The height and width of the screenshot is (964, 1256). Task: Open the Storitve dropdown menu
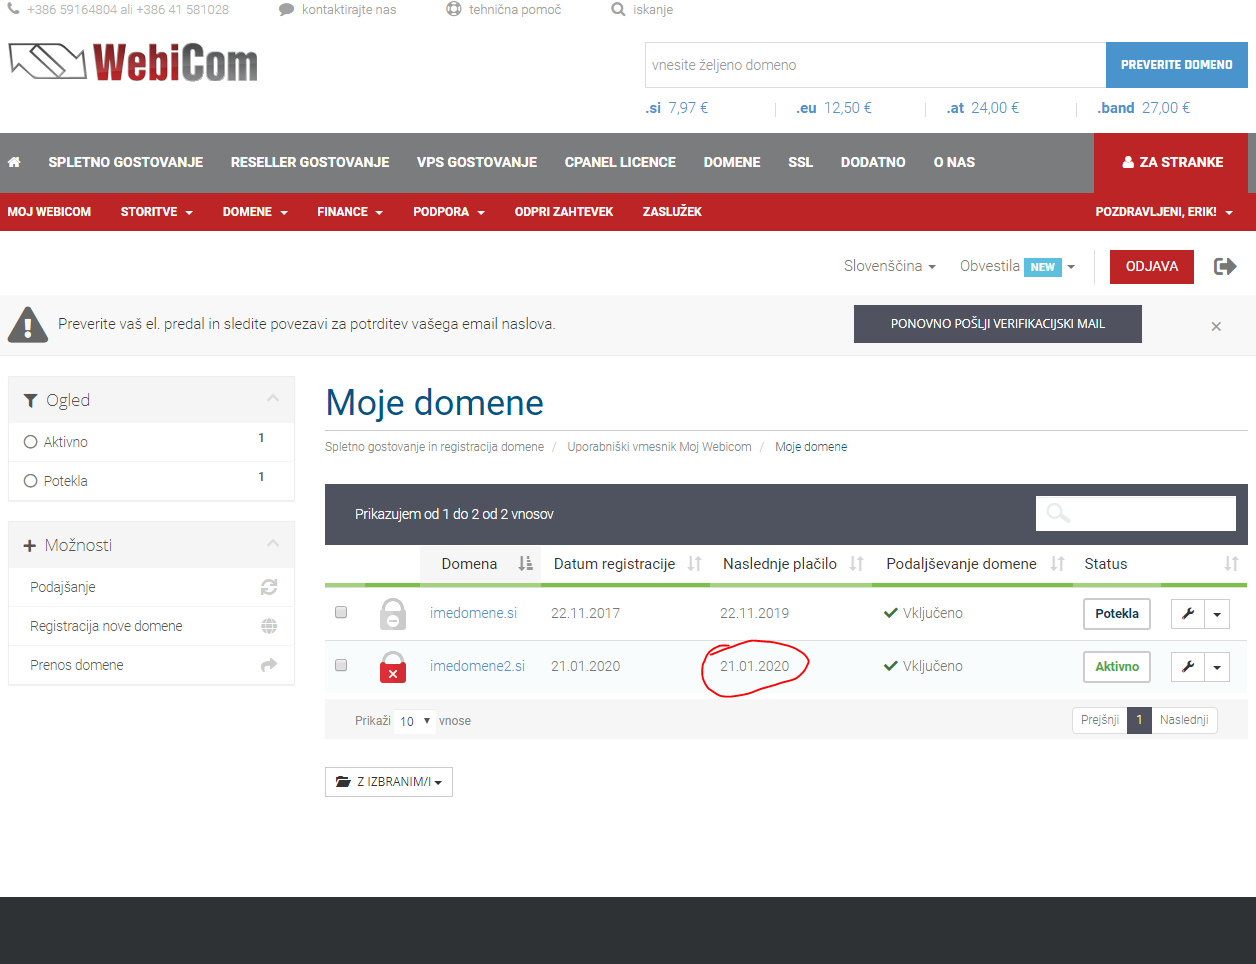pos(157,212)
